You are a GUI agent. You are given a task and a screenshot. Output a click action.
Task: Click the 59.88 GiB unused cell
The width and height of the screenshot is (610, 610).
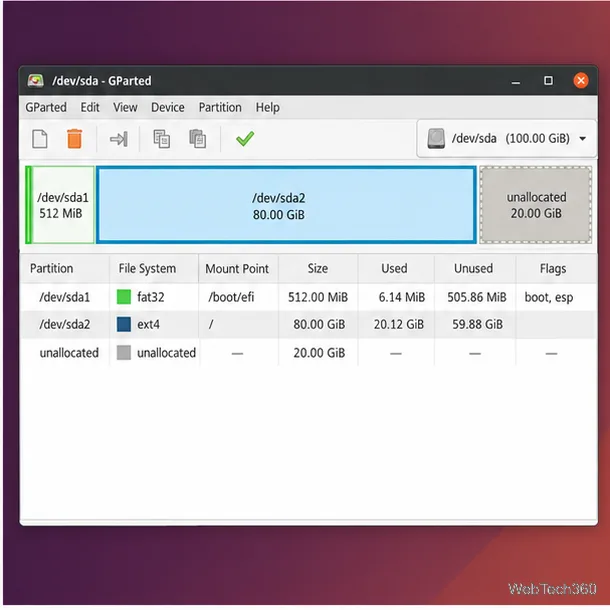(x=477, y=324)
